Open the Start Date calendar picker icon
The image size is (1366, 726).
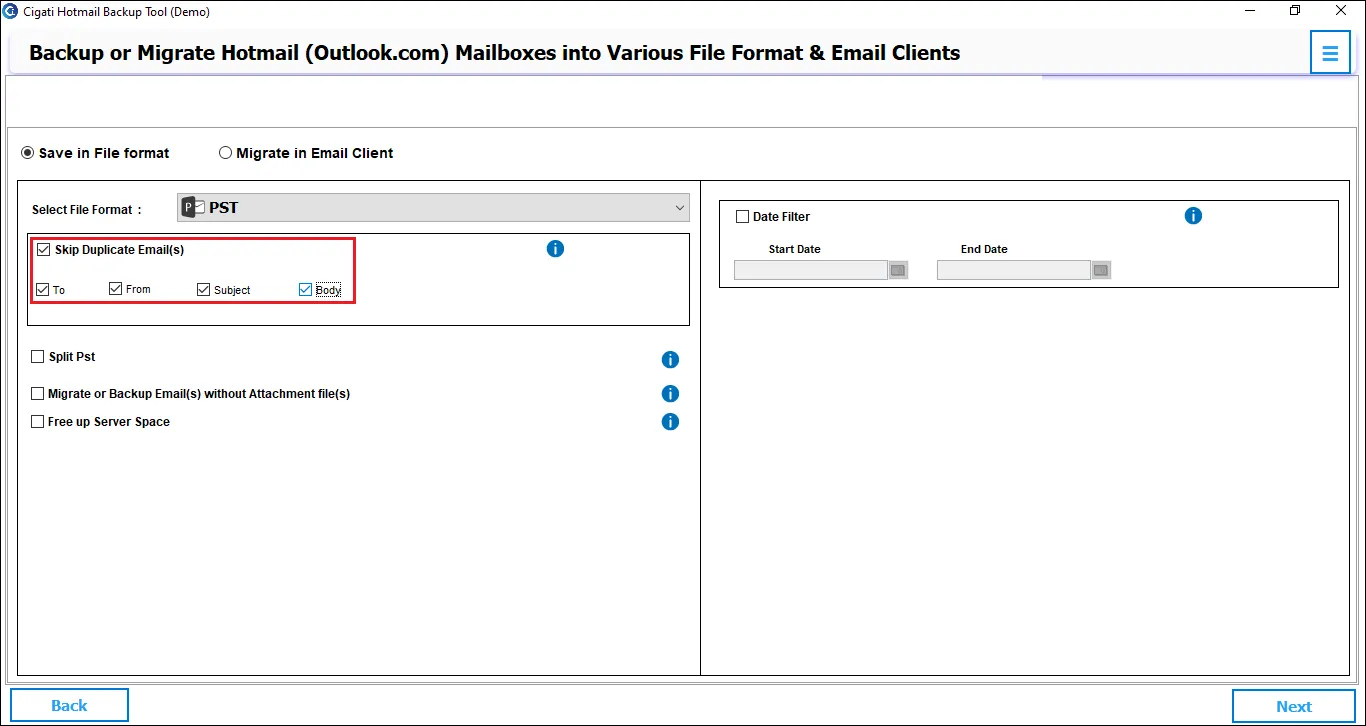point(898,270)
